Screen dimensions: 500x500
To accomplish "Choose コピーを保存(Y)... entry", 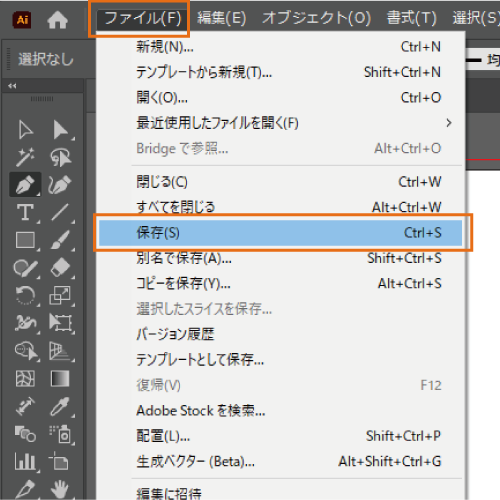I will [x=280, y=284].
